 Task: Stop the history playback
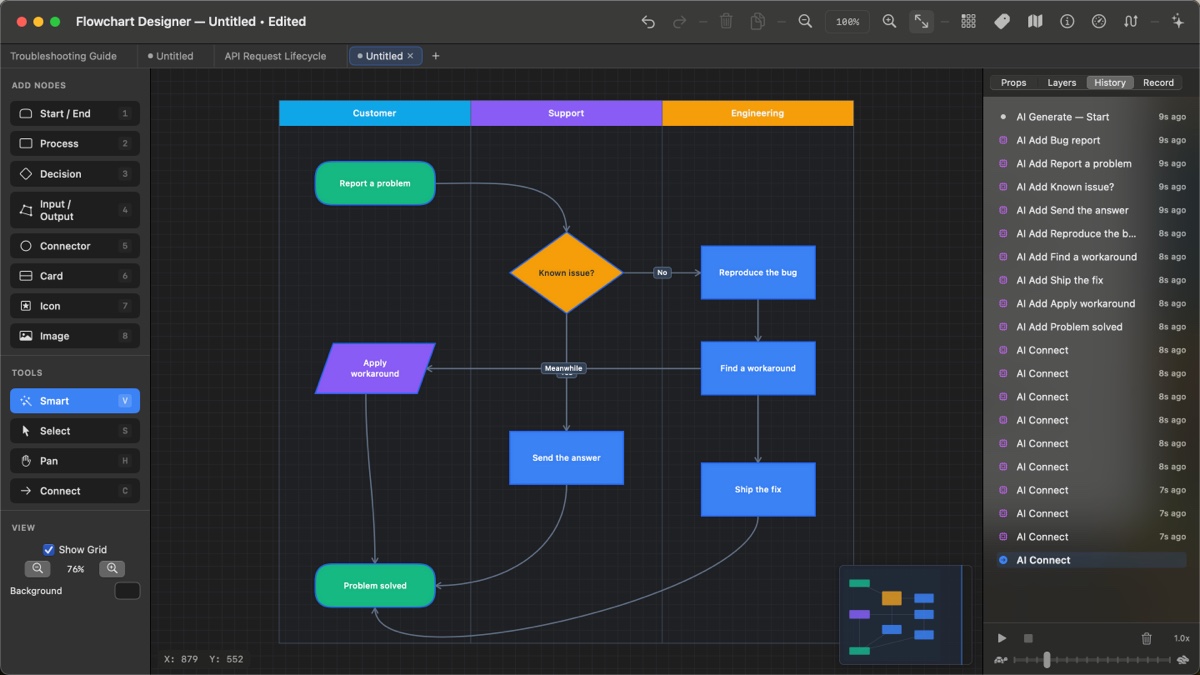pos(1028,638)
